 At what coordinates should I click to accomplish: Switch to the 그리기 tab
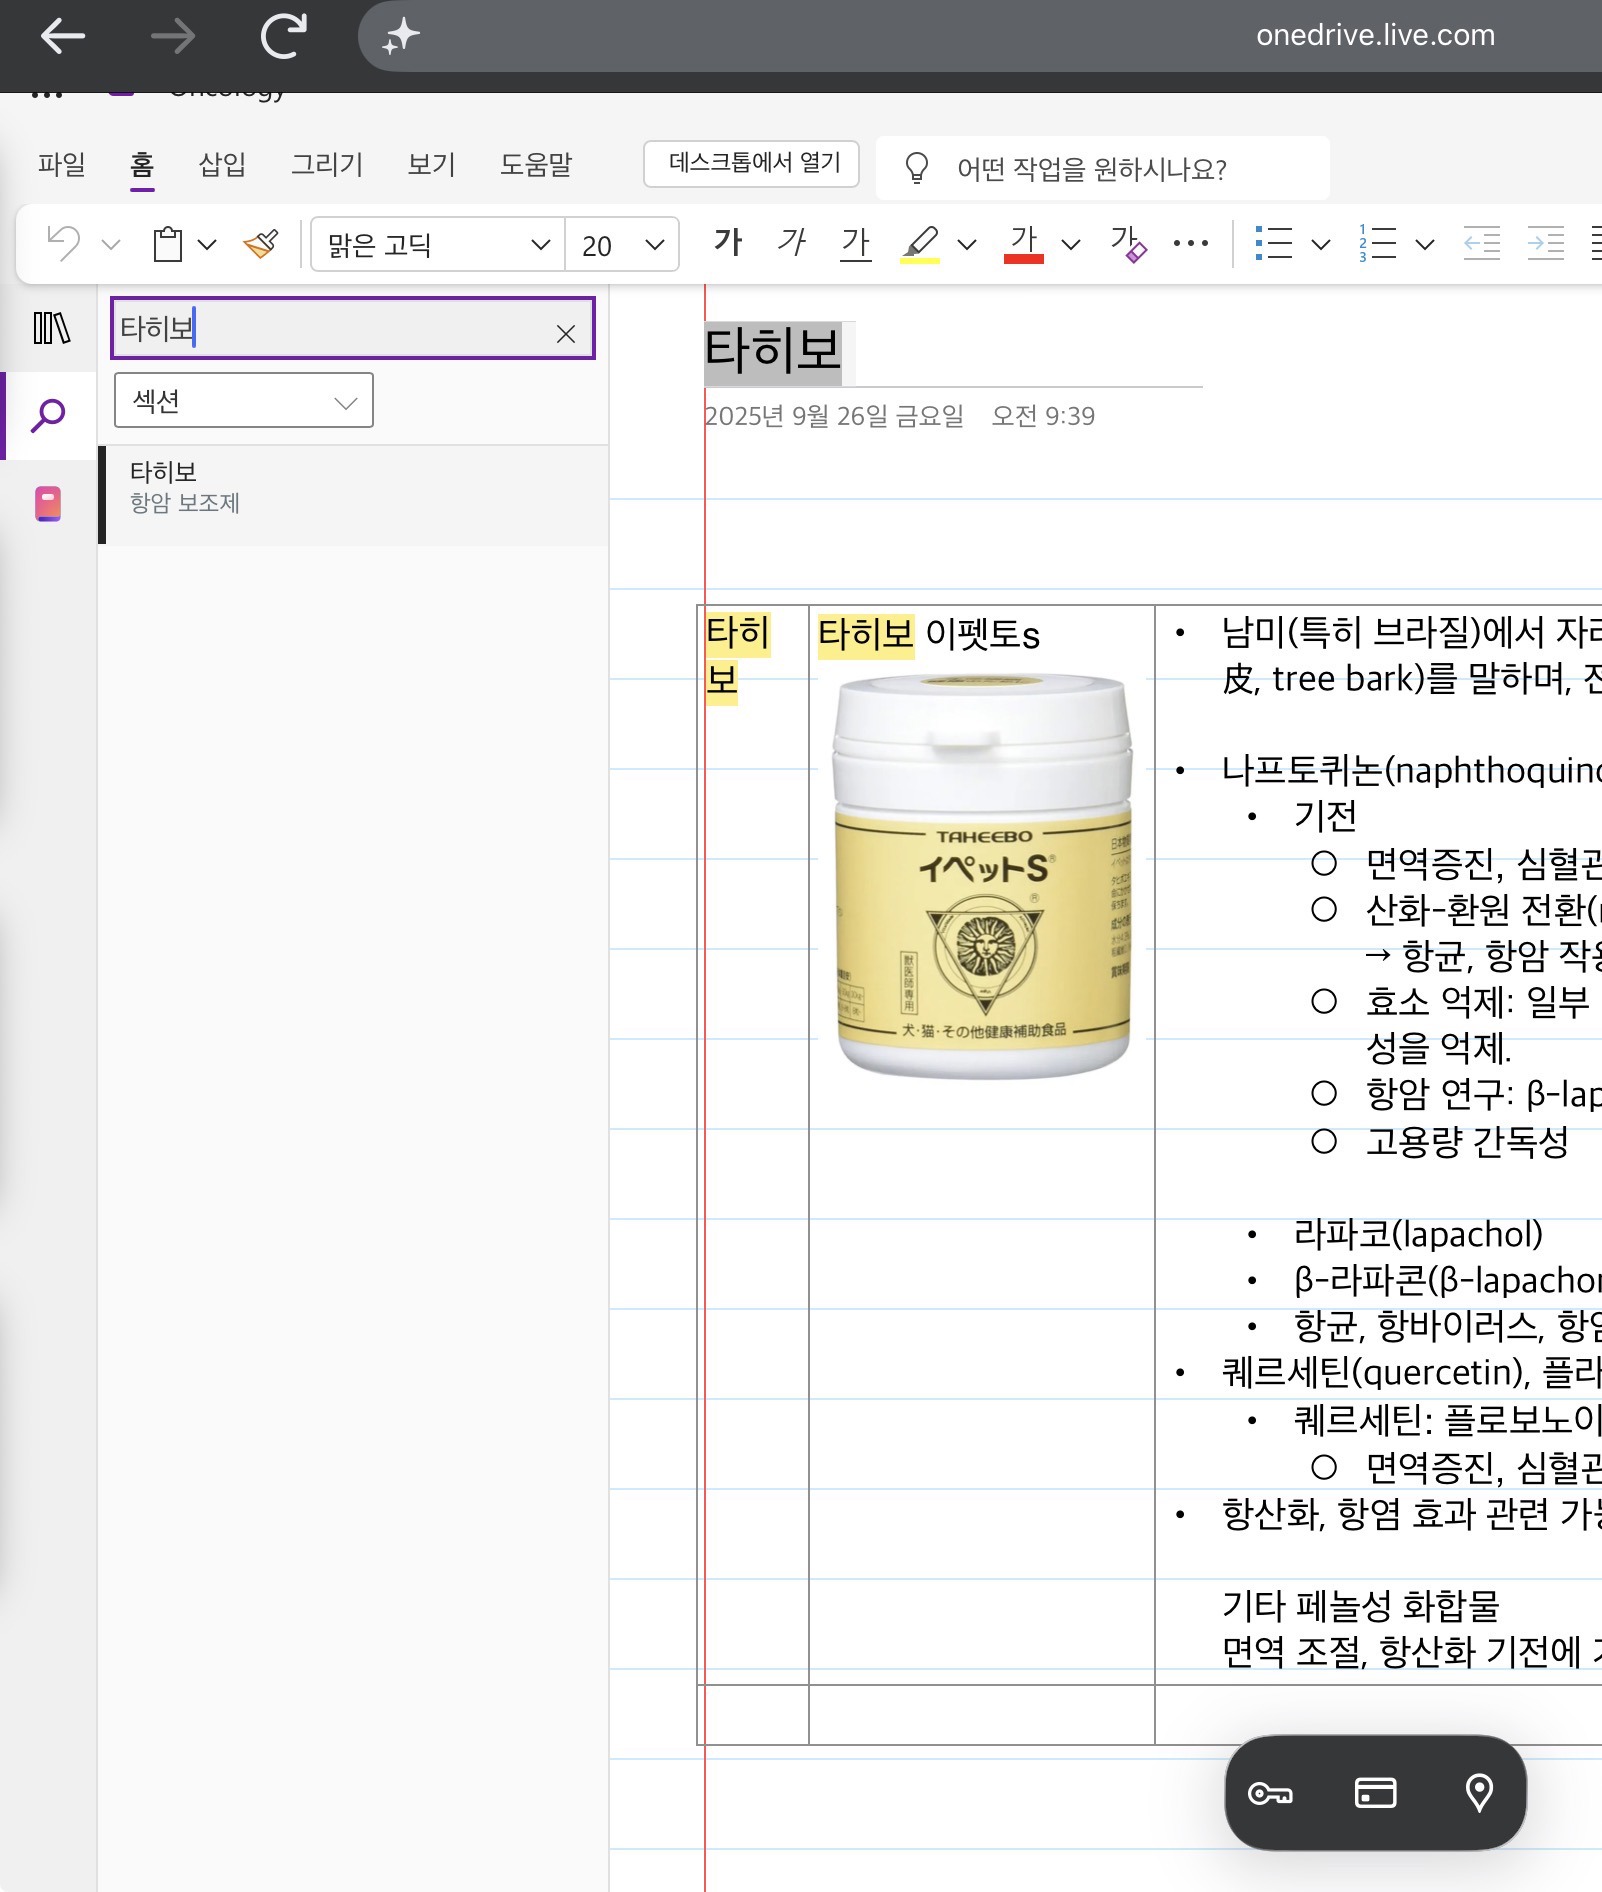click(x=327, y=164)
